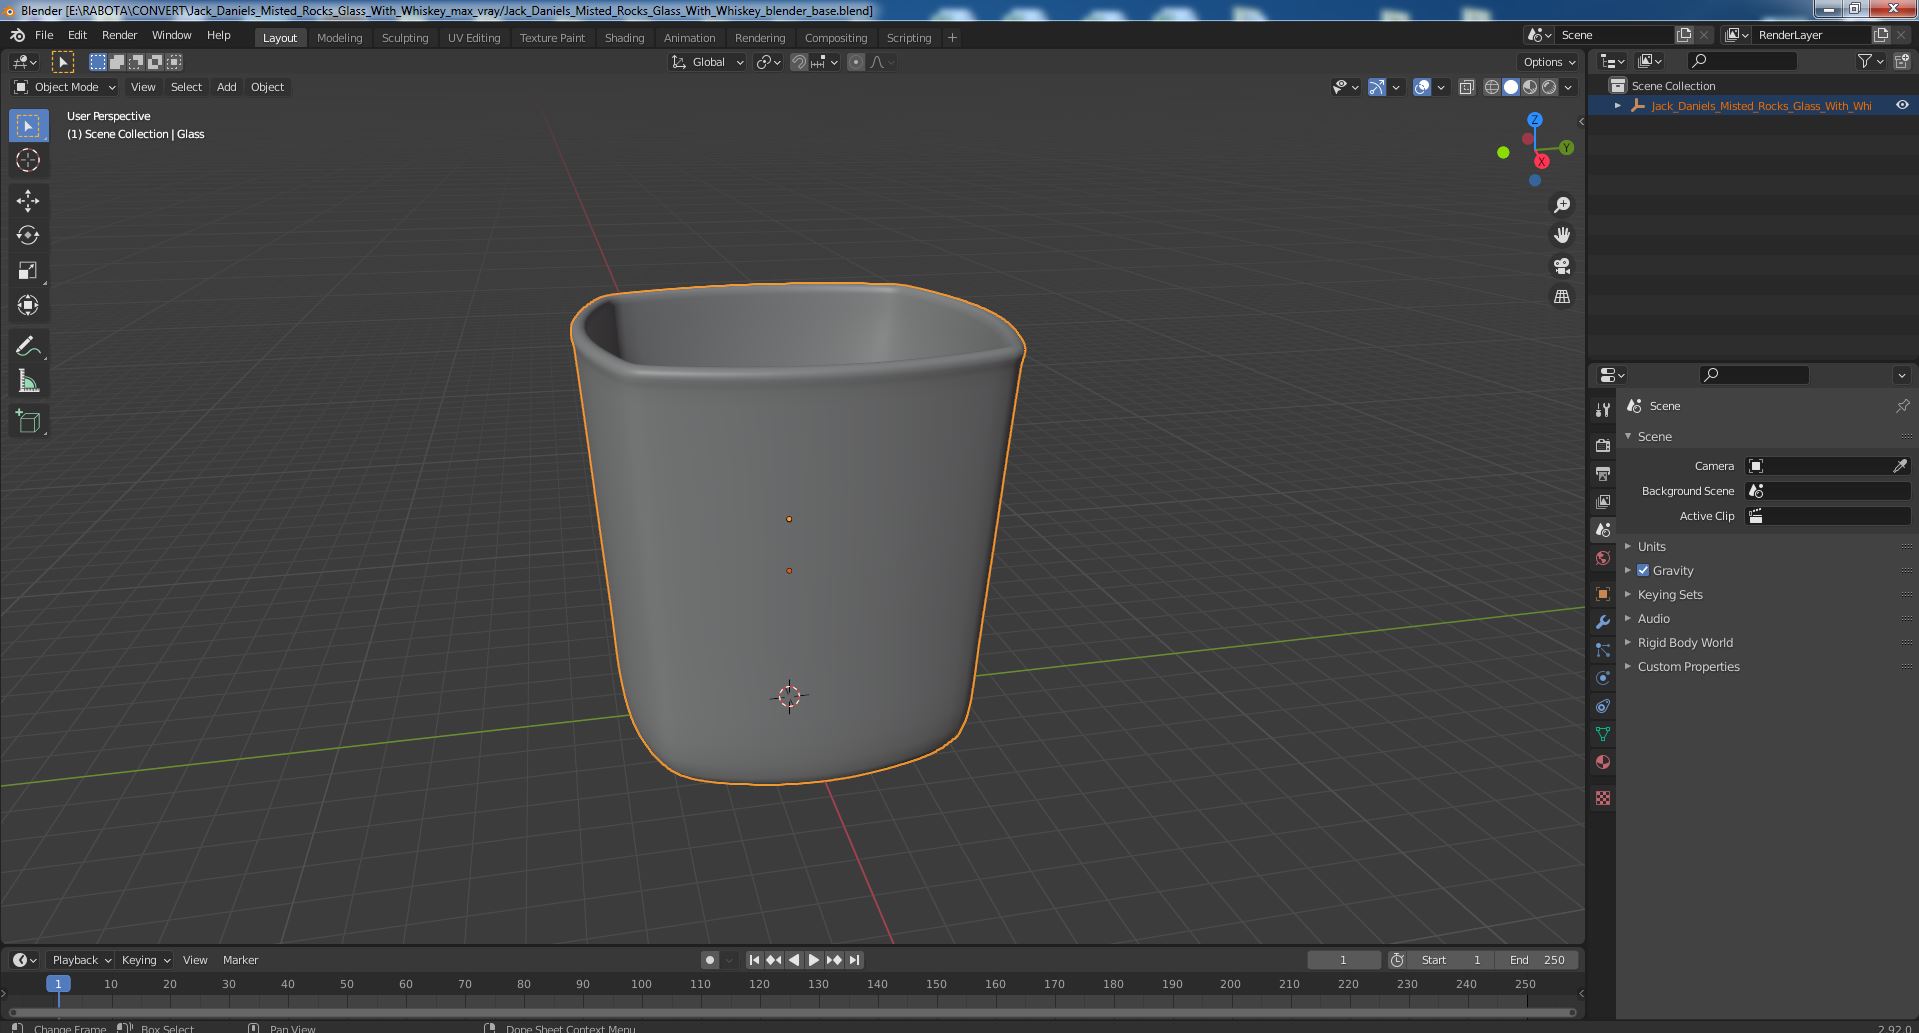
Task: Click the zoom view magnifier icon
Action: click(1561, 205)
